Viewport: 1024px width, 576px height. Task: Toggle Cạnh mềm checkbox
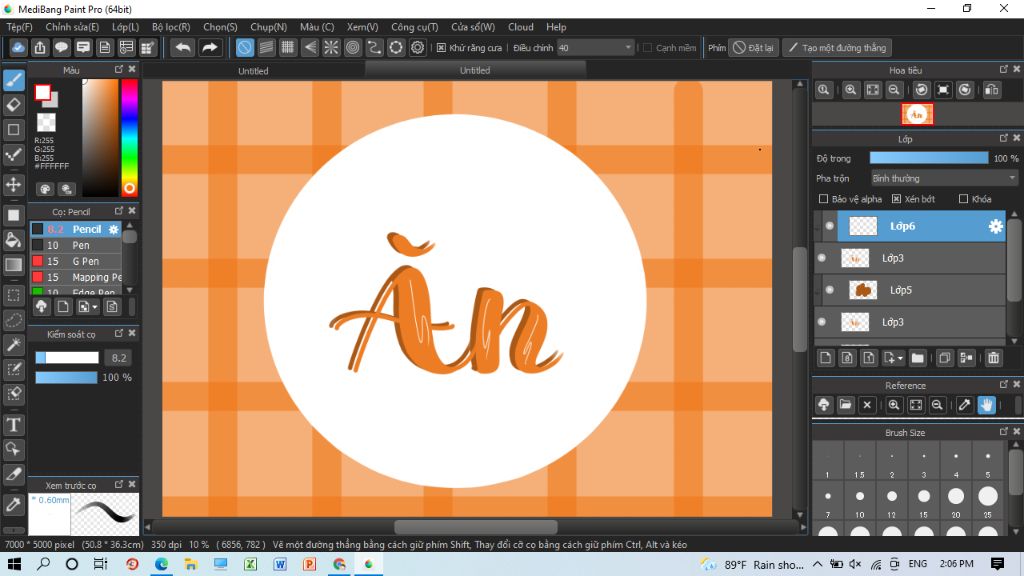pyautogui.click(x=647, y=48)
